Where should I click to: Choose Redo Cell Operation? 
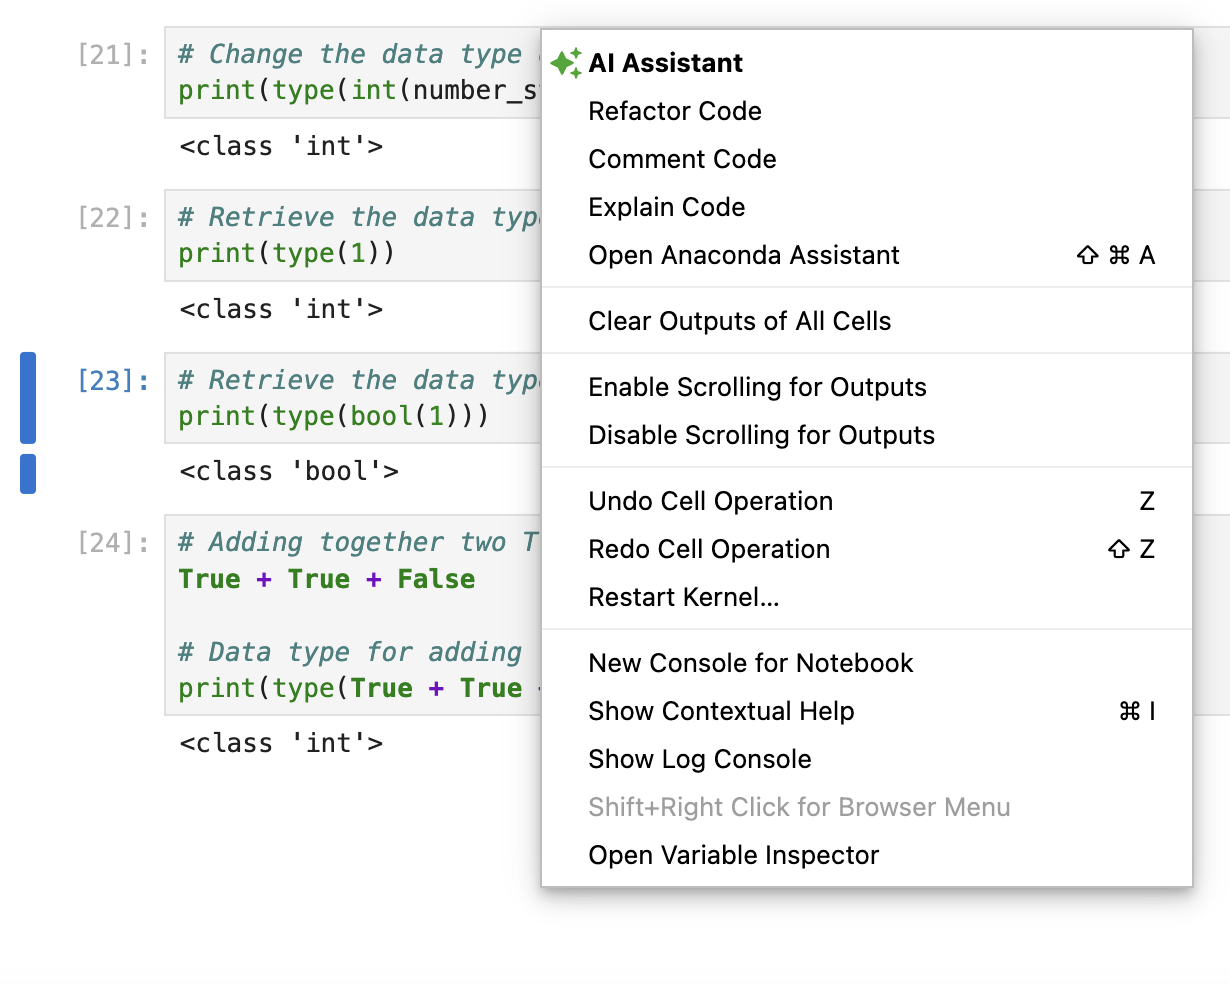[x=709, y=549]
